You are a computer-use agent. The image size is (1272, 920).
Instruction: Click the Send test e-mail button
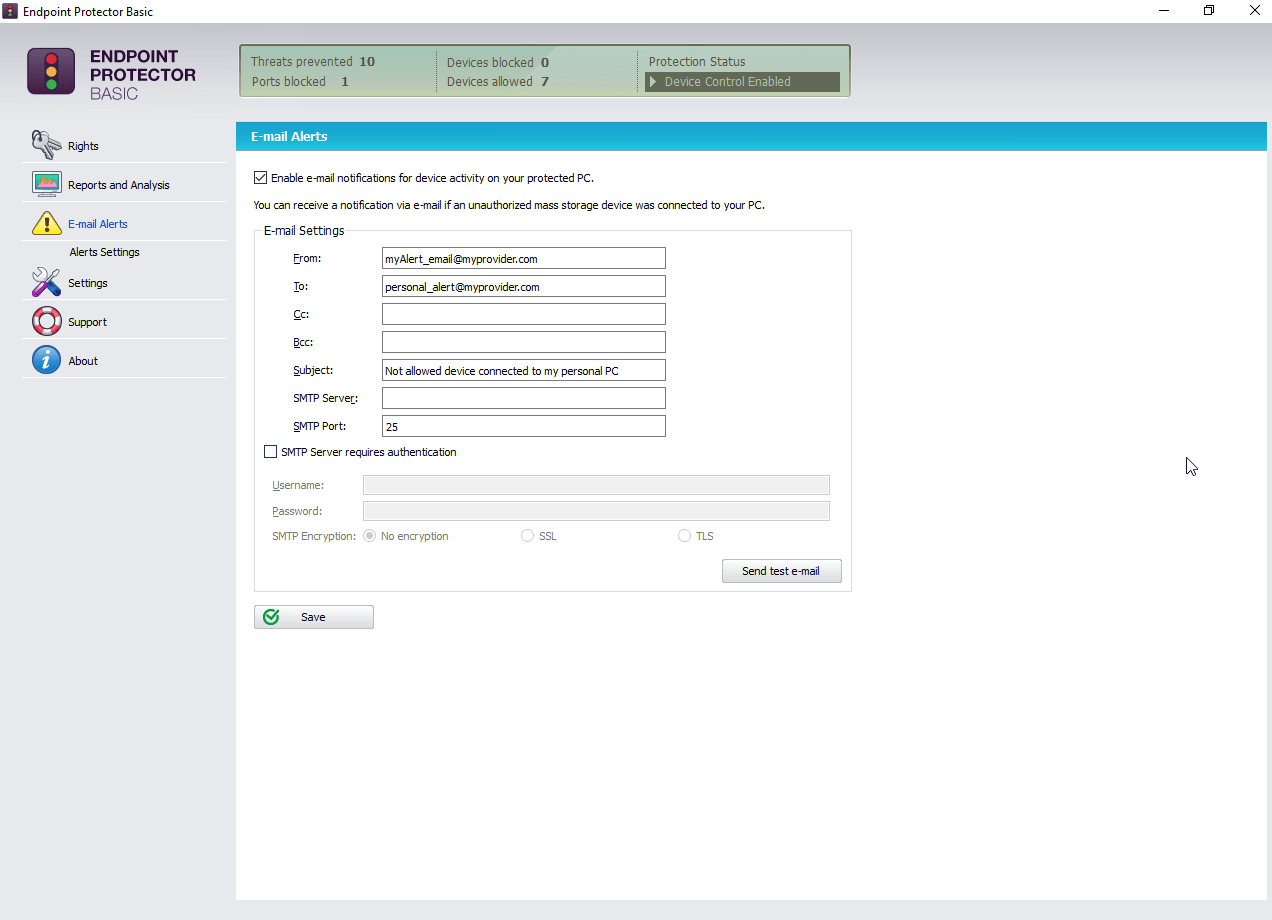click(781, 571)
